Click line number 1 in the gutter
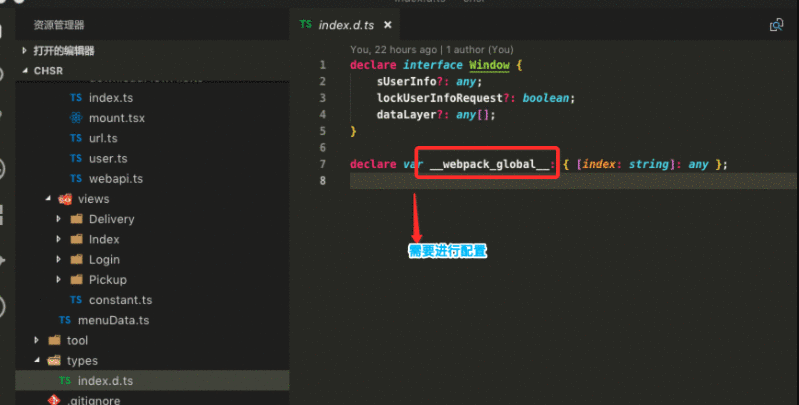Screen dimensions: 799x405 (323, 65)
